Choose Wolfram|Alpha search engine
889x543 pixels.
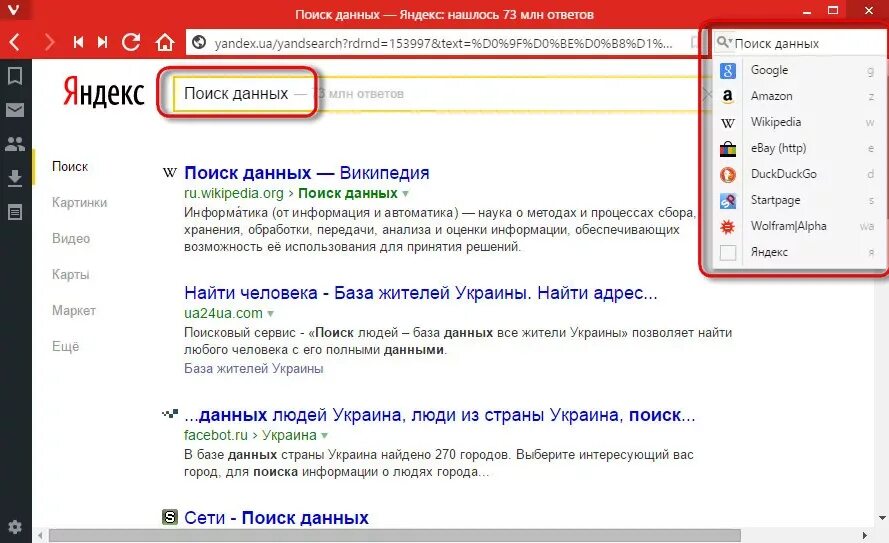click(x=797, y=227)
